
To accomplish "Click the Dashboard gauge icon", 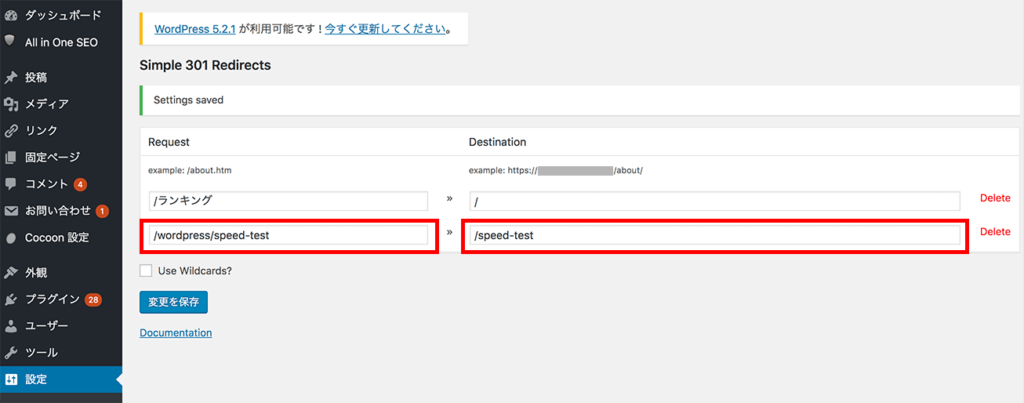I will (10, 15).
